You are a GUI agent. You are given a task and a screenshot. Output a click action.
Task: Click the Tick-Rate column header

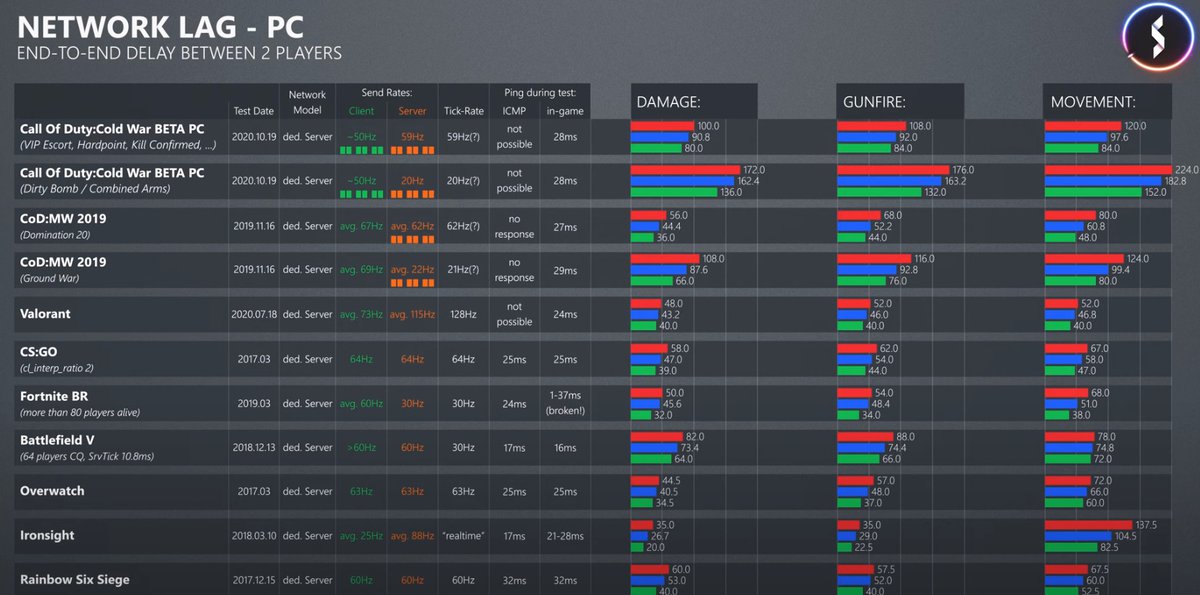pos(463,111)
